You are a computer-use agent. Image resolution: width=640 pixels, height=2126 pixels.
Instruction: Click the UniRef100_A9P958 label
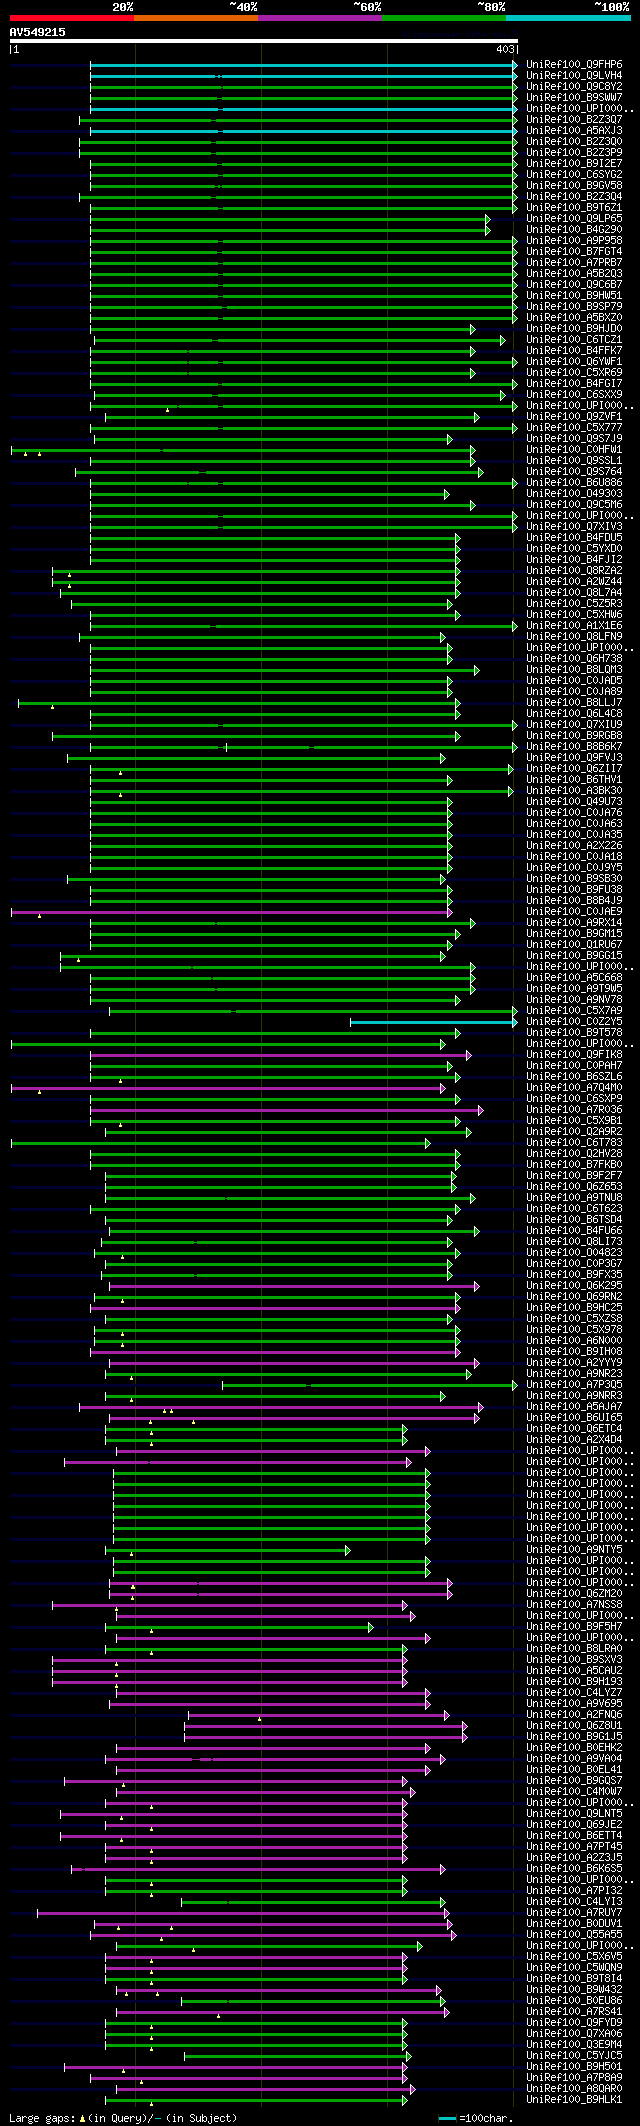pyautogui.click(x=574, y=240)
